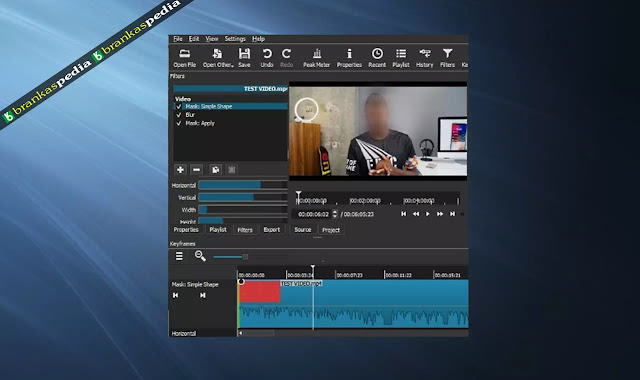Undo the last action via toolbar

tap(267, 58)
